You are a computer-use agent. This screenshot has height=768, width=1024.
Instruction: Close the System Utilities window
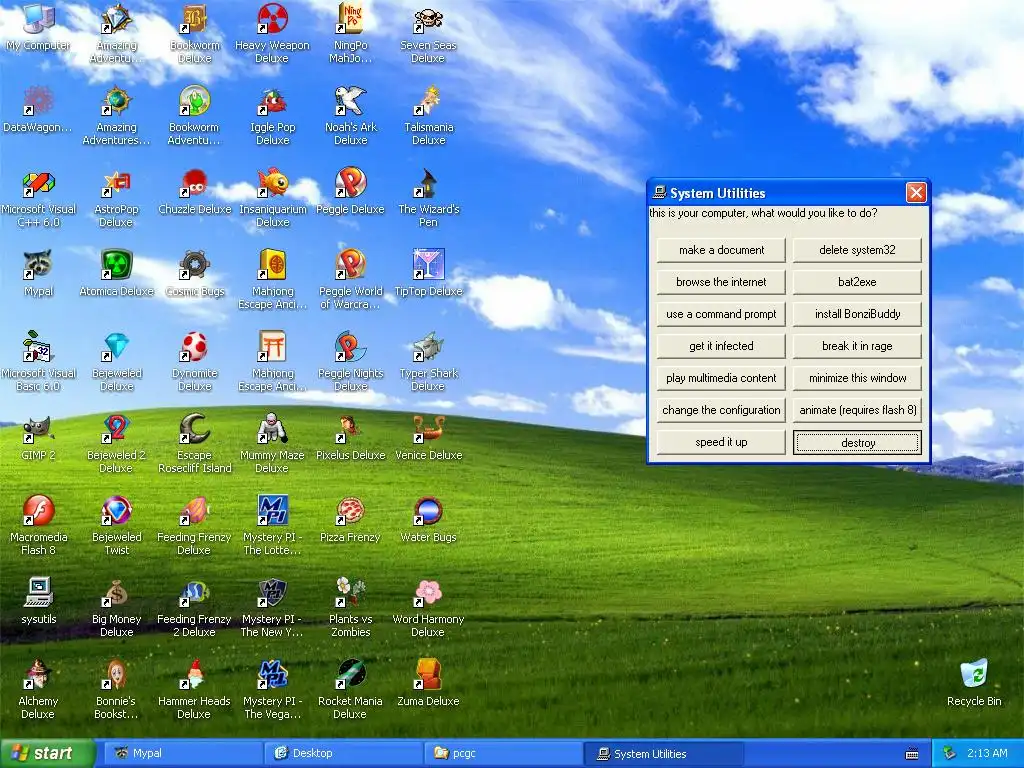pyautogui.click(x=916, y=193)
